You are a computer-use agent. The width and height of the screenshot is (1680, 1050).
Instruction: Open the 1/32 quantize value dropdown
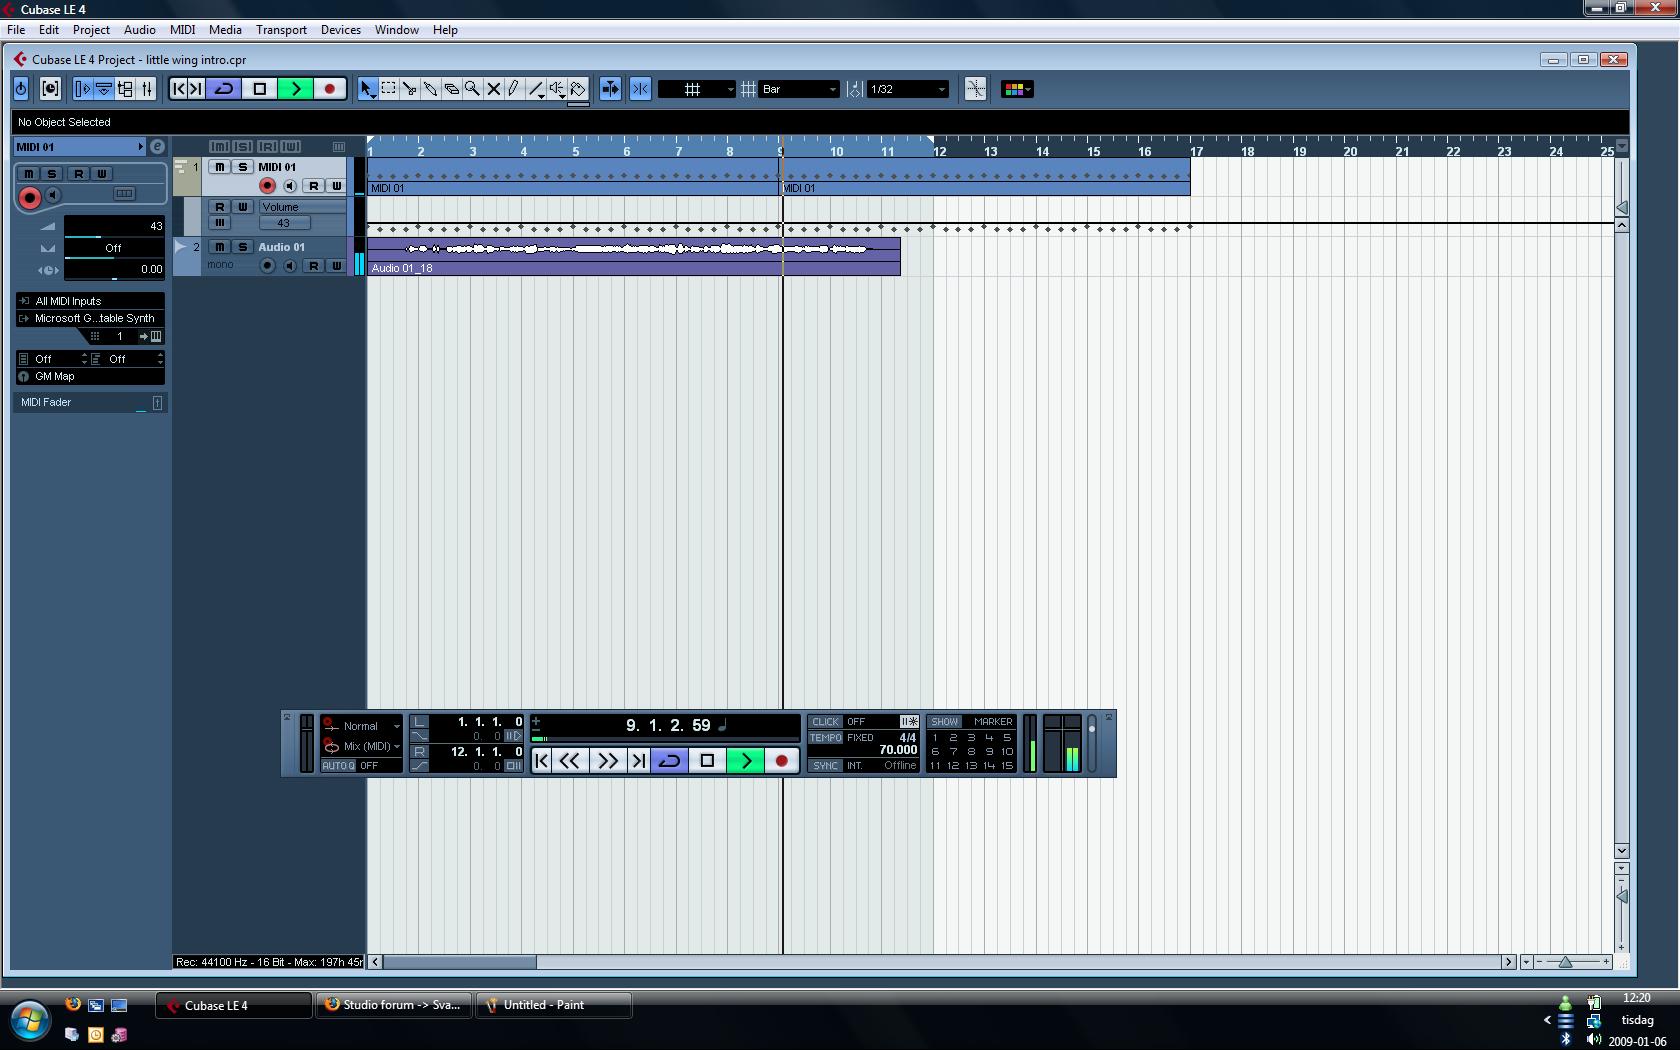pyautogui.click(x=907, y=89)
